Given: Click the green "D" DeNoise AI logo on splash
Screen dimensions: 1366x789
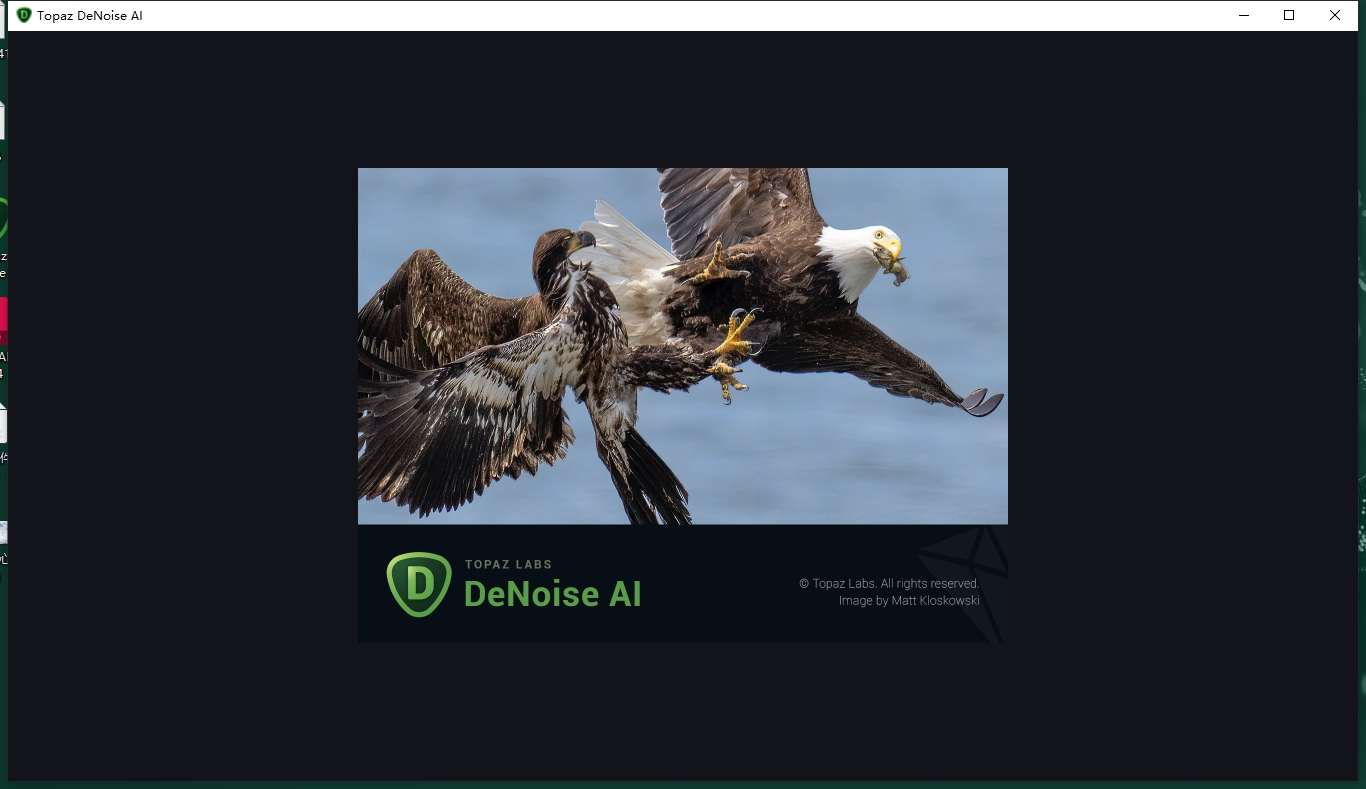Looking at the screenshot, I should click(x=418, y=584).
